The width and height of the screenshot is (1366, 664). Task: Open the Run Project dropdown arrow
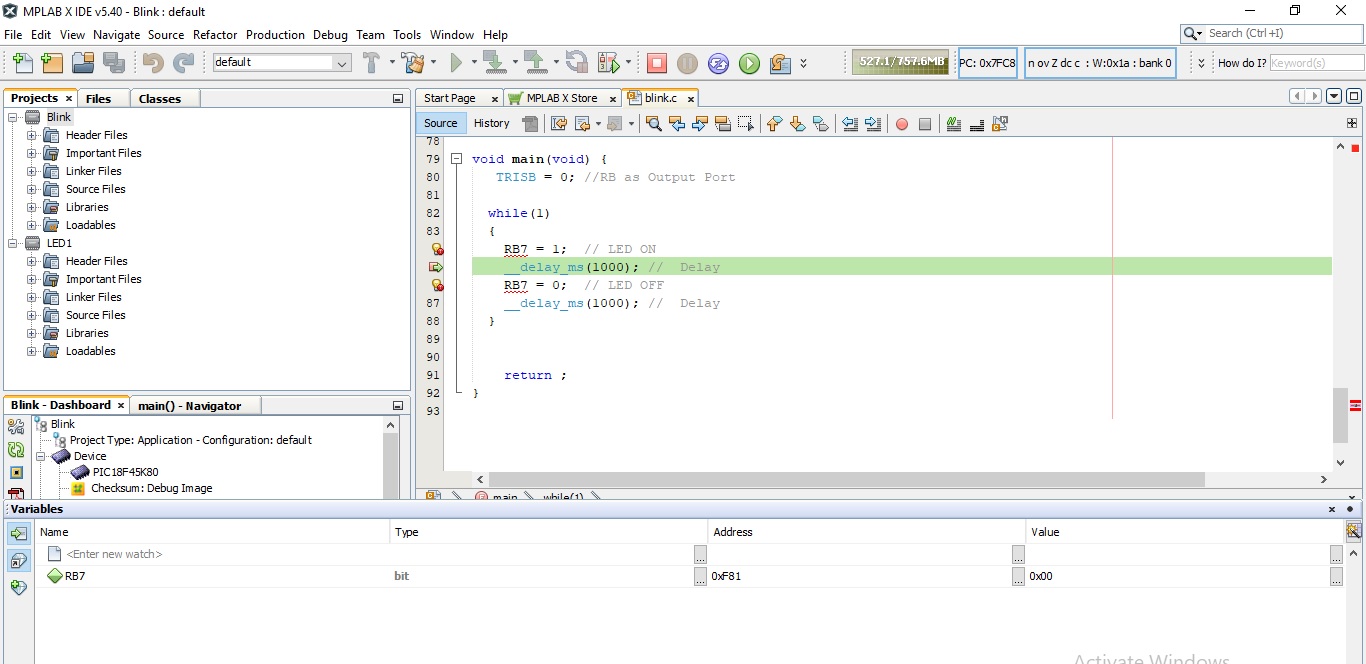click(474, 63)
